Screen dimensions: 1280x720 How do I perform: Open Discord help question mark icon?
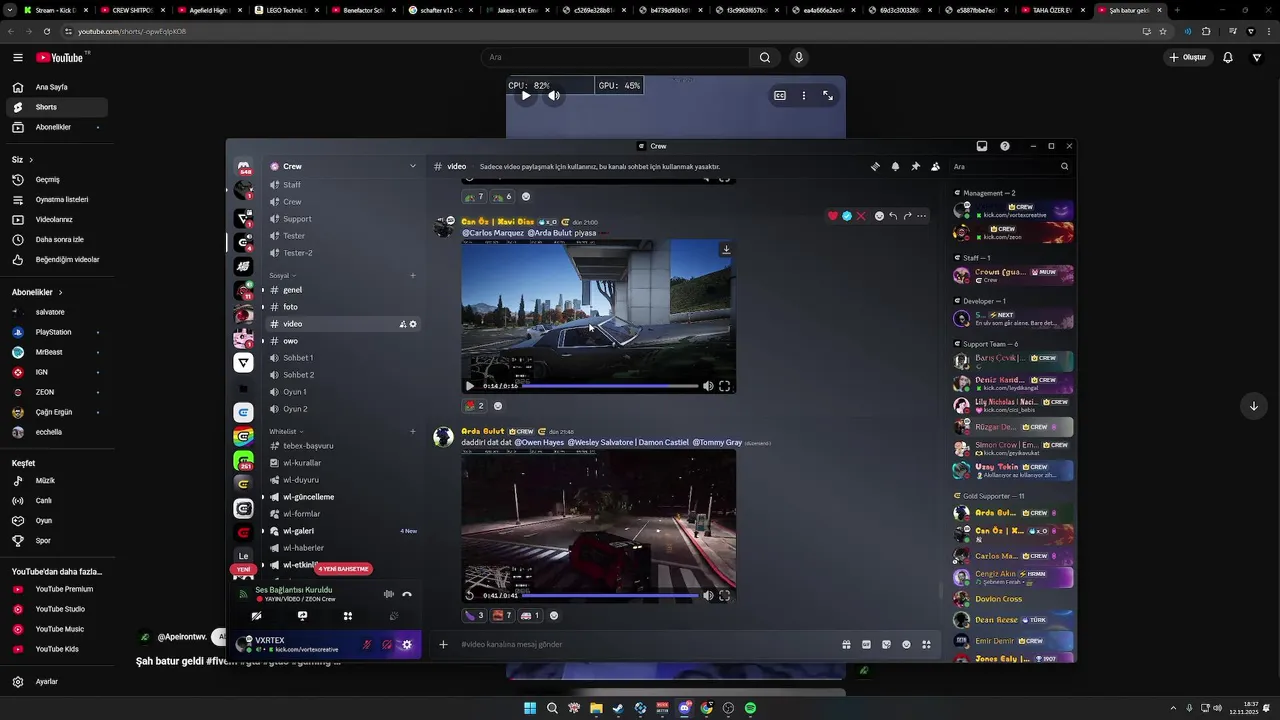[1005, 146]
